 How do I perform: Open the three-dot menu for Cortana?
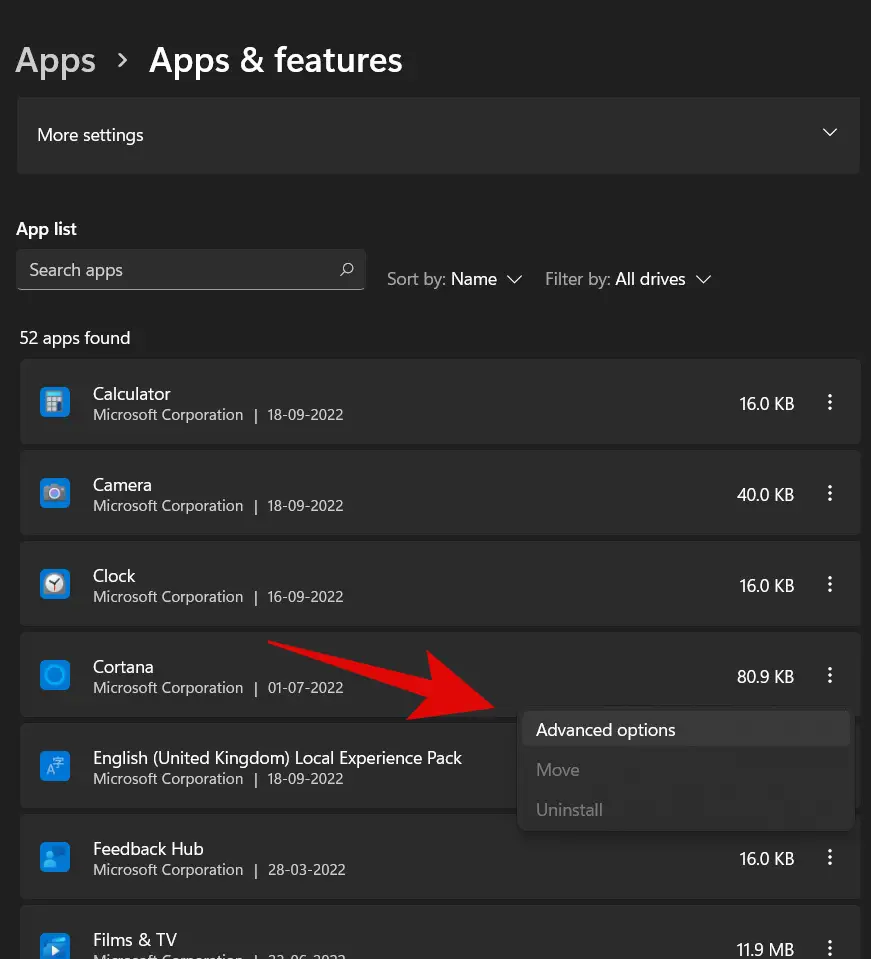830,675
